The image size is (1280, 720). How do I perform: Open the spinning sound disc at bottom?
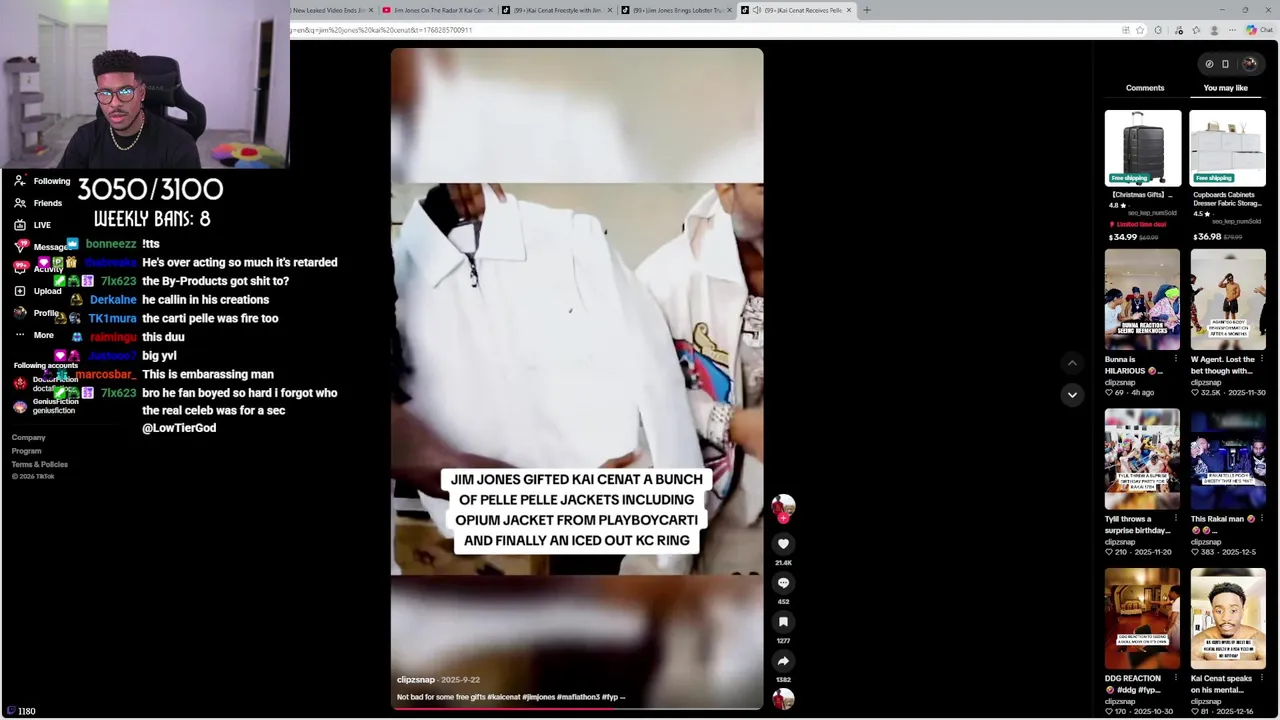click(783, 698)
